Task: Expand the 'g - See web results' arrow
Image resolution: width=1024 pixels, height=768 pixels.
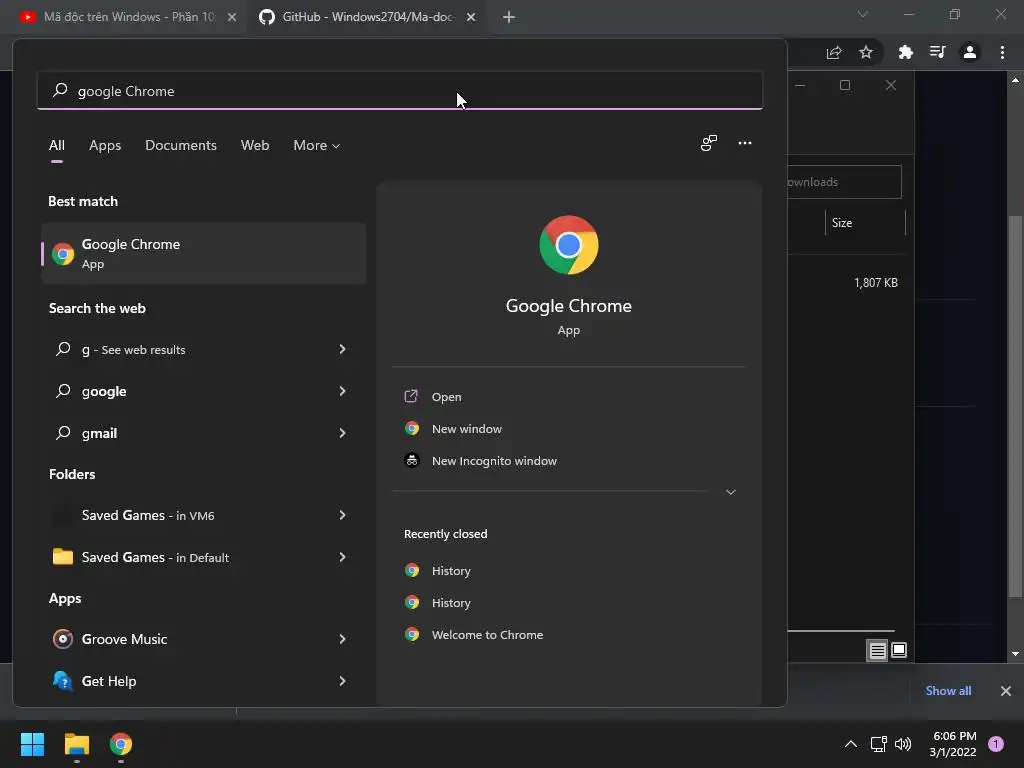Action: click(x=342, y=349)
